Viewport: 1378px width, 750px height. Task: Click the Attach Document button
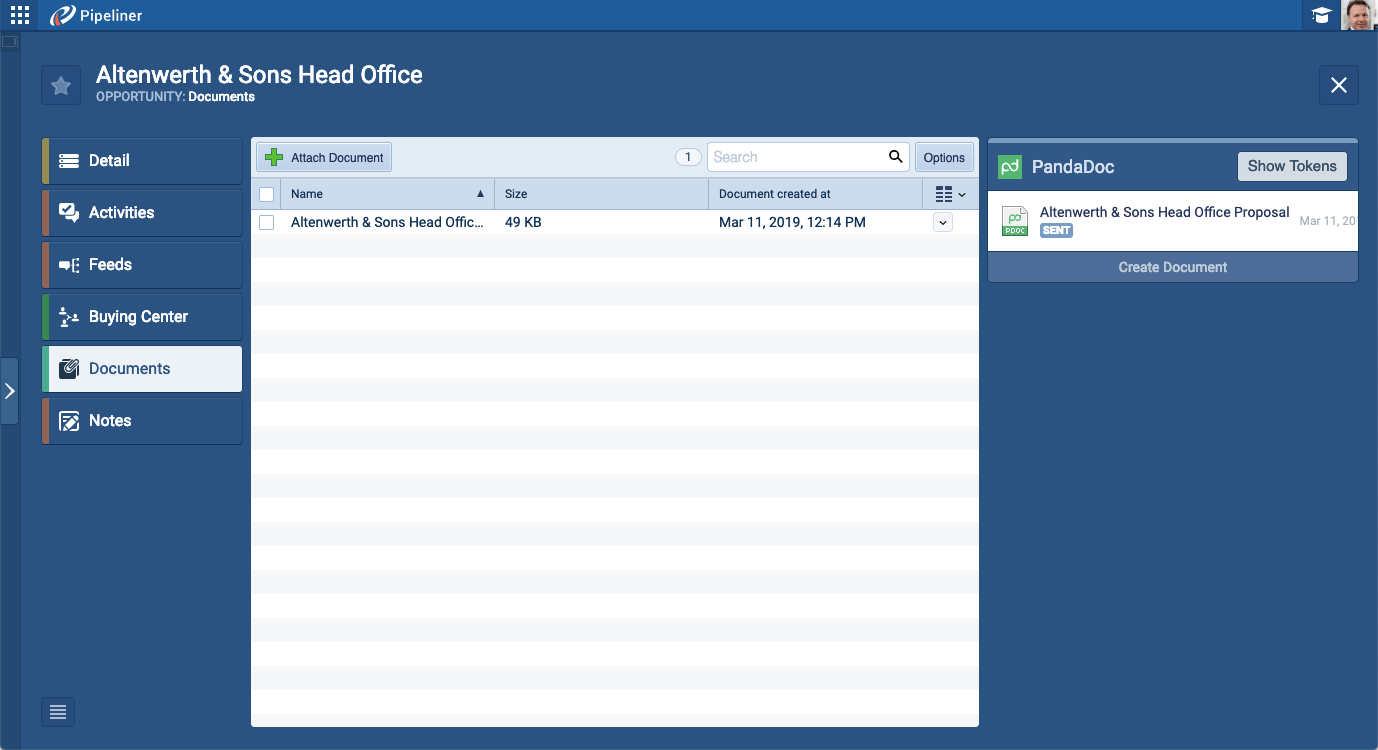click(325, 157)
